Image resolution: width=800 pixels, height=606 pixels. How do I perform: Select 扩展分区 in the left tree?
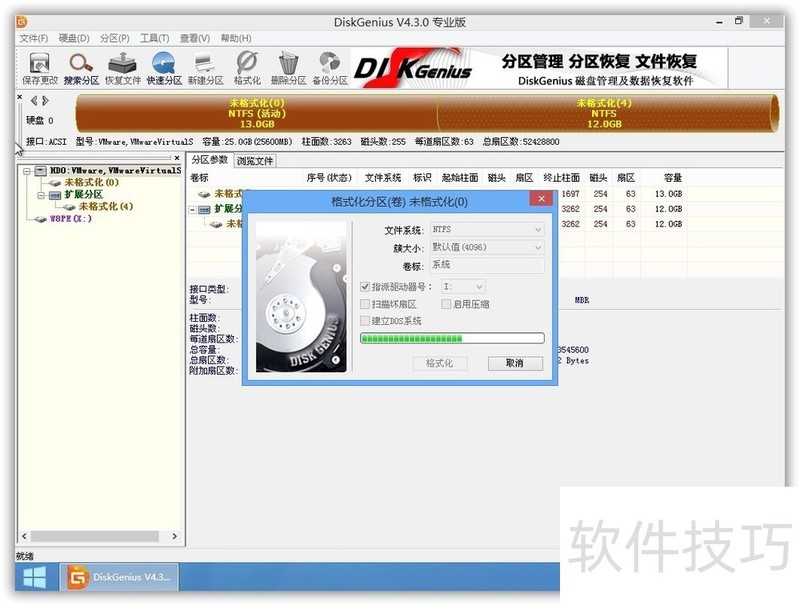tap(84, 194)
